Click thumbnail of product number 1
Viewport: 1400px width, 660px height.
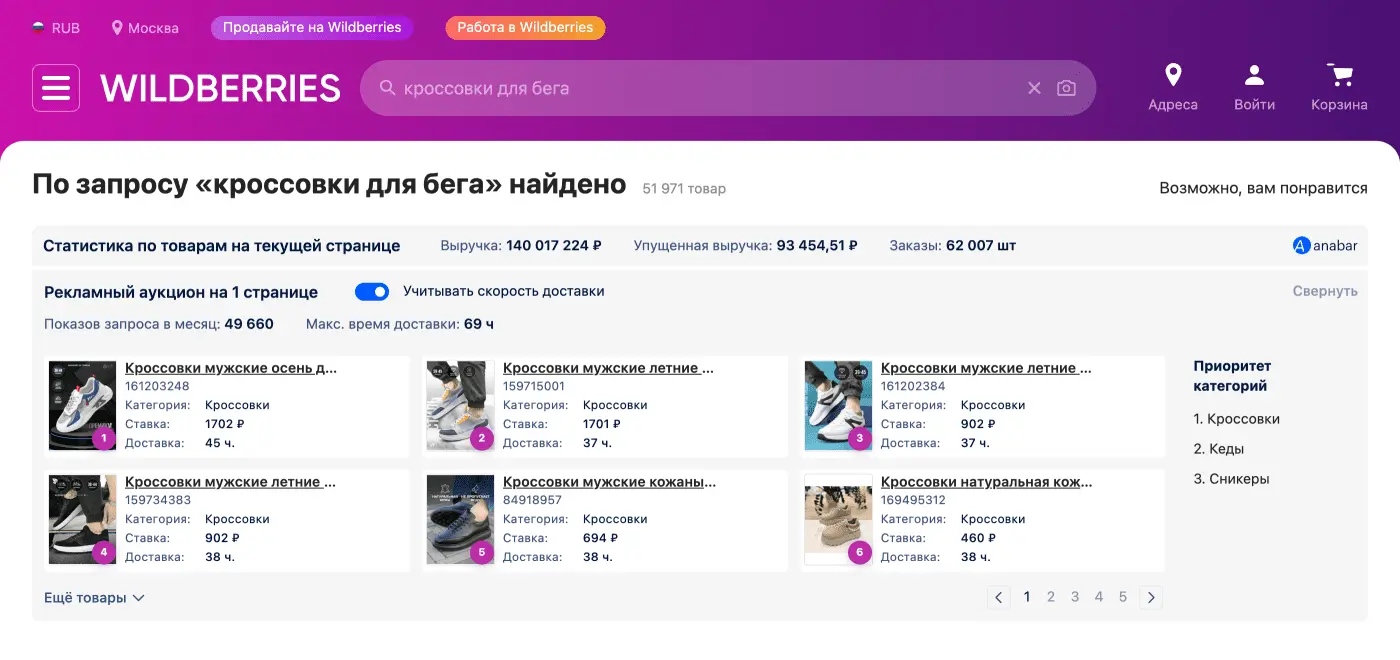[83, 406]
